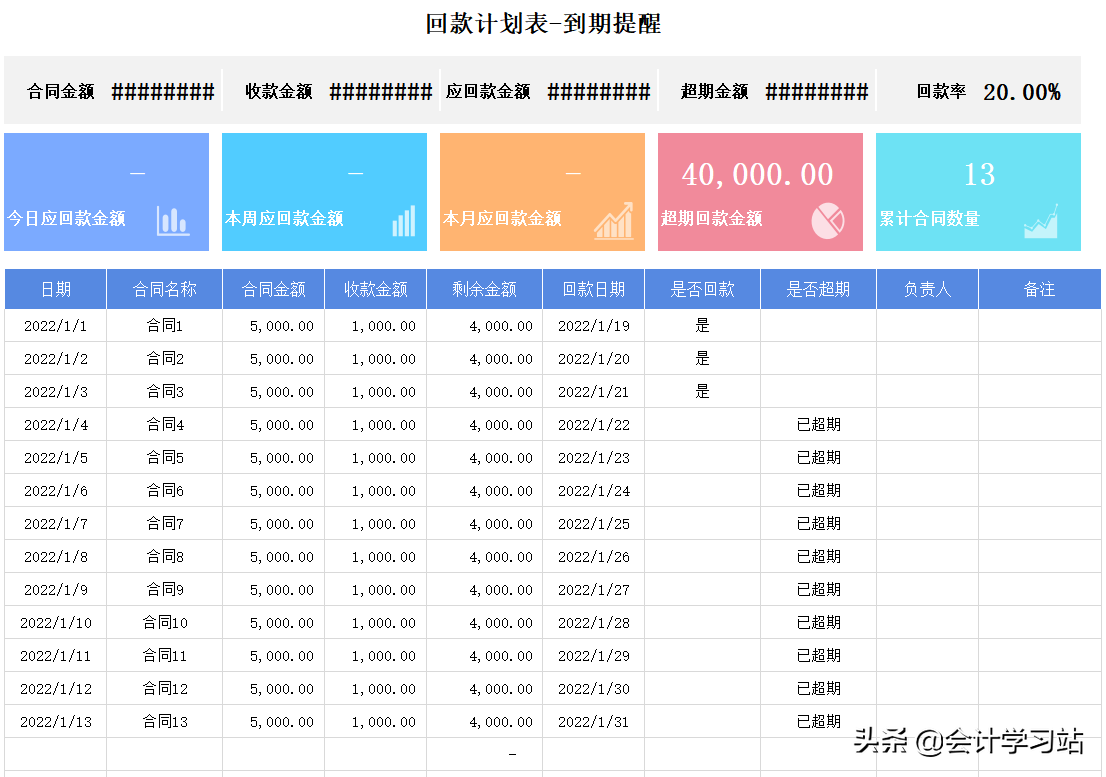1106x777 pixels.
Task: Select the 合同6 name cell
Action: click(x=164, y=491)
